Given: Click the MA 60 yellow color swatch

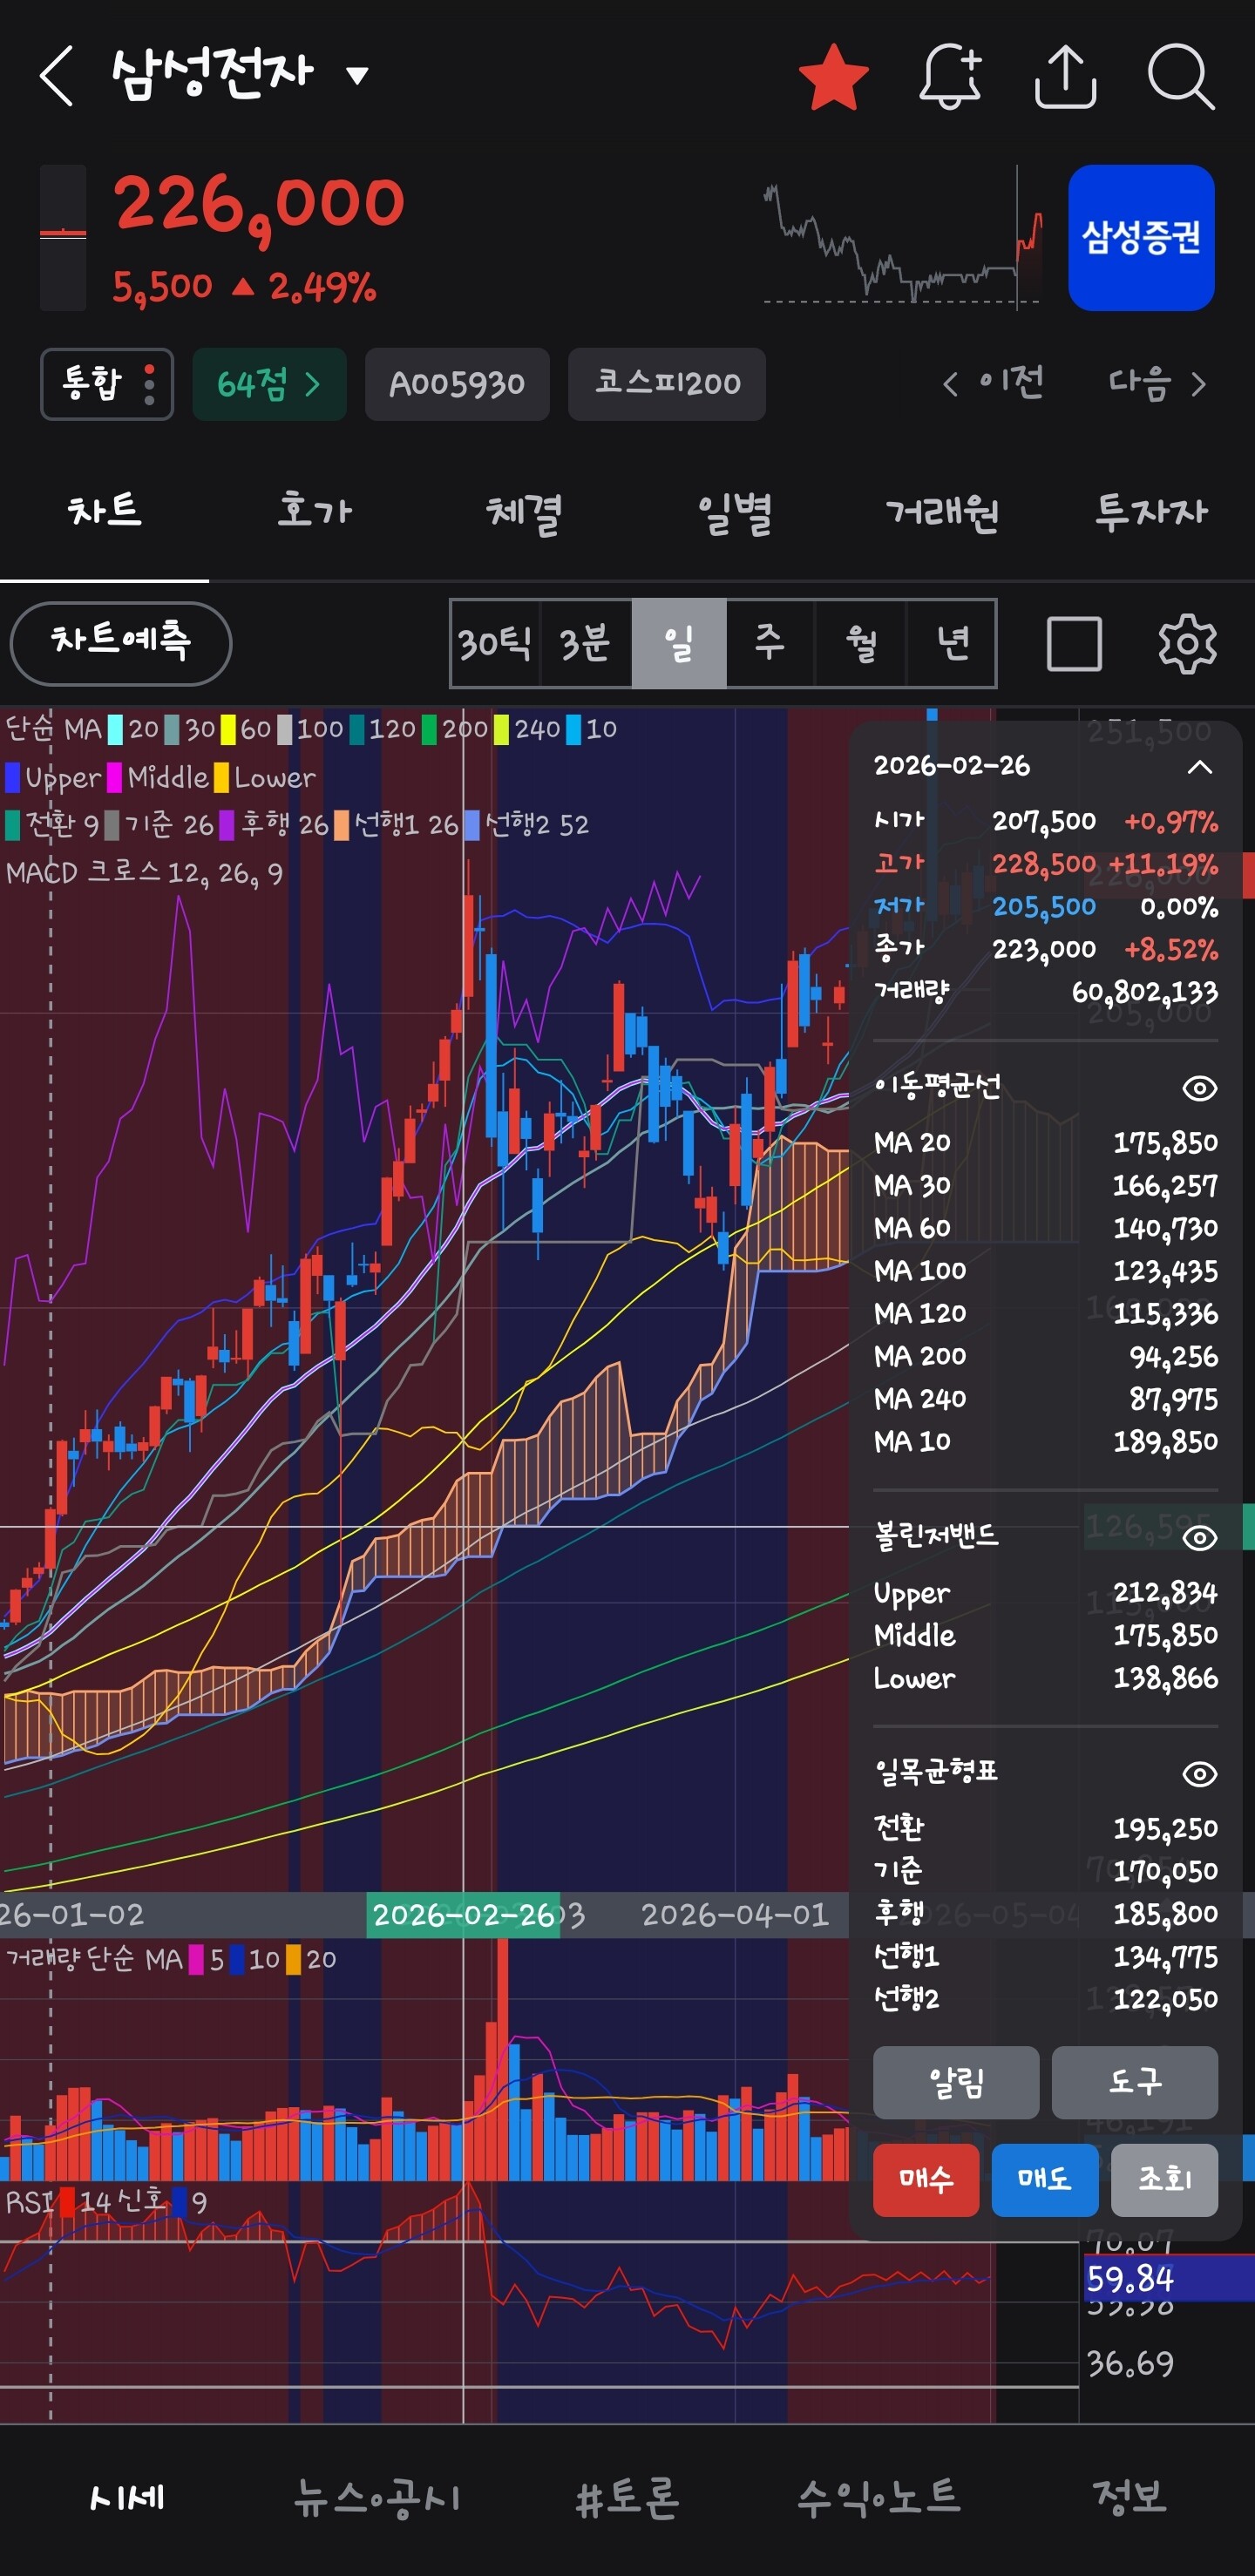Looking at the screenshot, I should click(x=228, y=729).
